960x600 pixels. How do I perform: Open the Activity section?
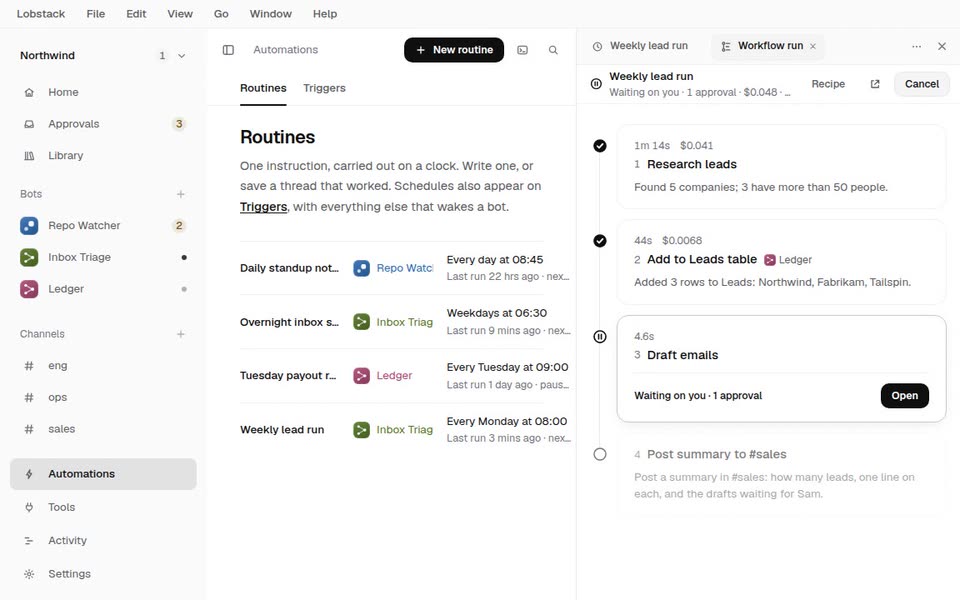[103, 541]
